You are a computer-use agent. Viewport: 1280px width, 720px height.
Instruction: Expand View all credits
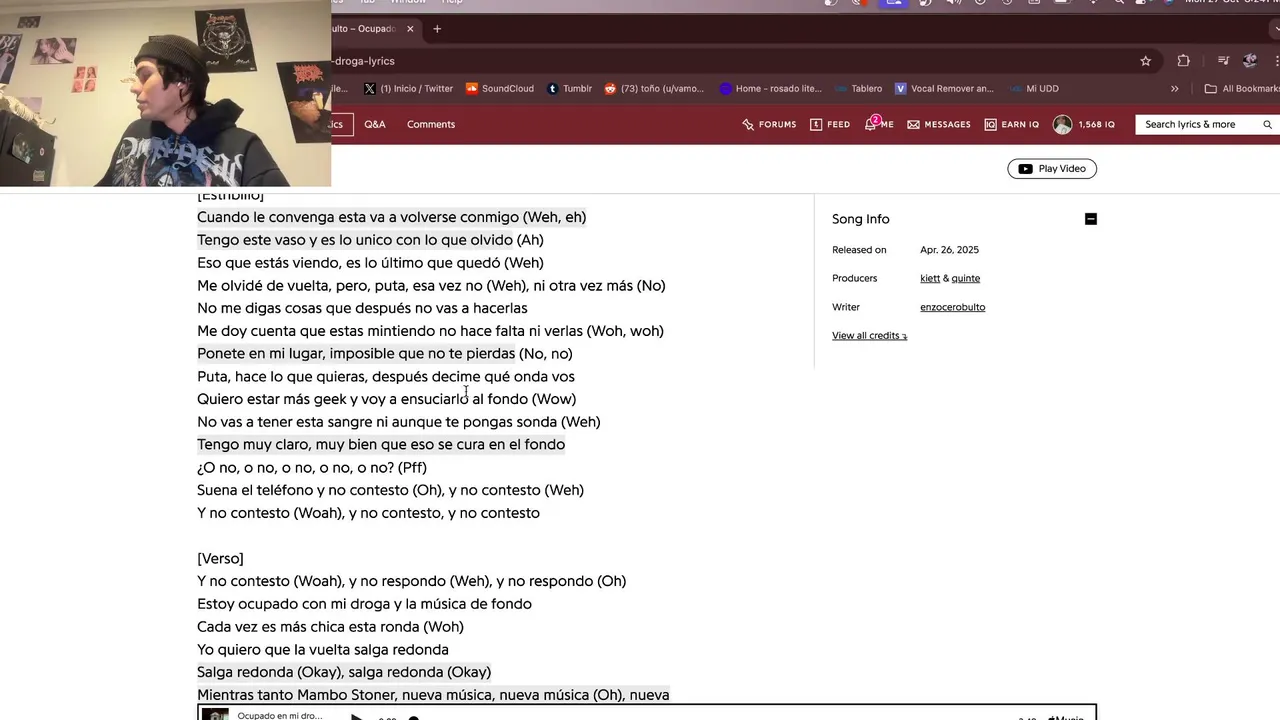tap(870, 336)
